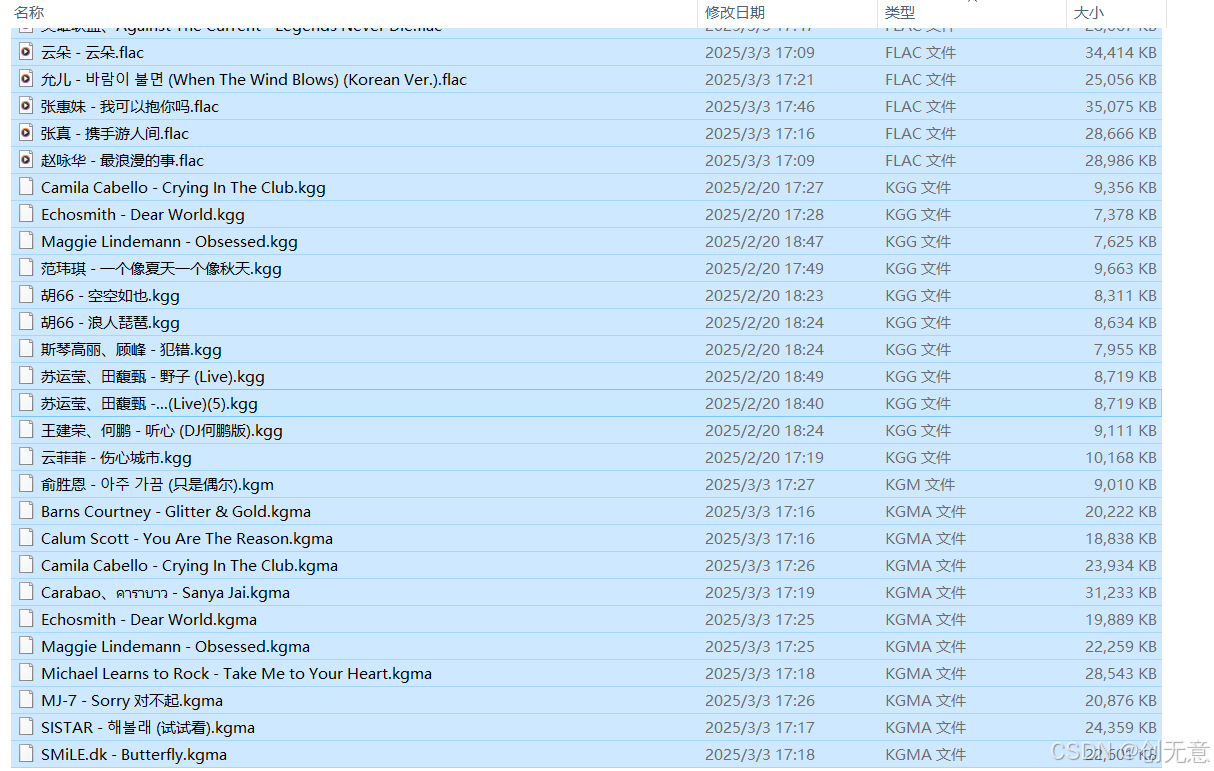This screenshot has height=771, width=1214.
Task: Select the icon for Calum Scott - You Are The Reason.kgma
Action: tap(26, 538)
